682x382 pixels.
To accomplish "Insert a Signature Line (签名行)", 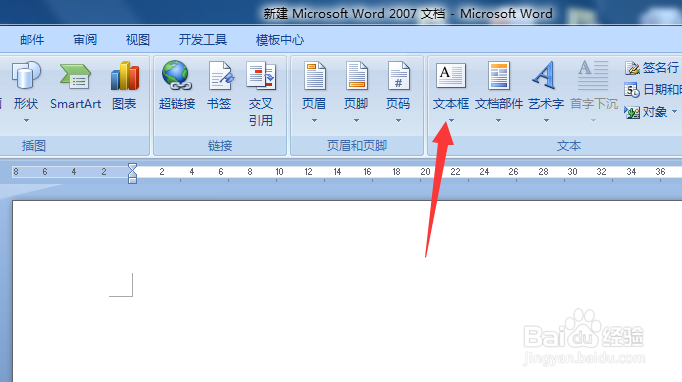I will [652, 67].
